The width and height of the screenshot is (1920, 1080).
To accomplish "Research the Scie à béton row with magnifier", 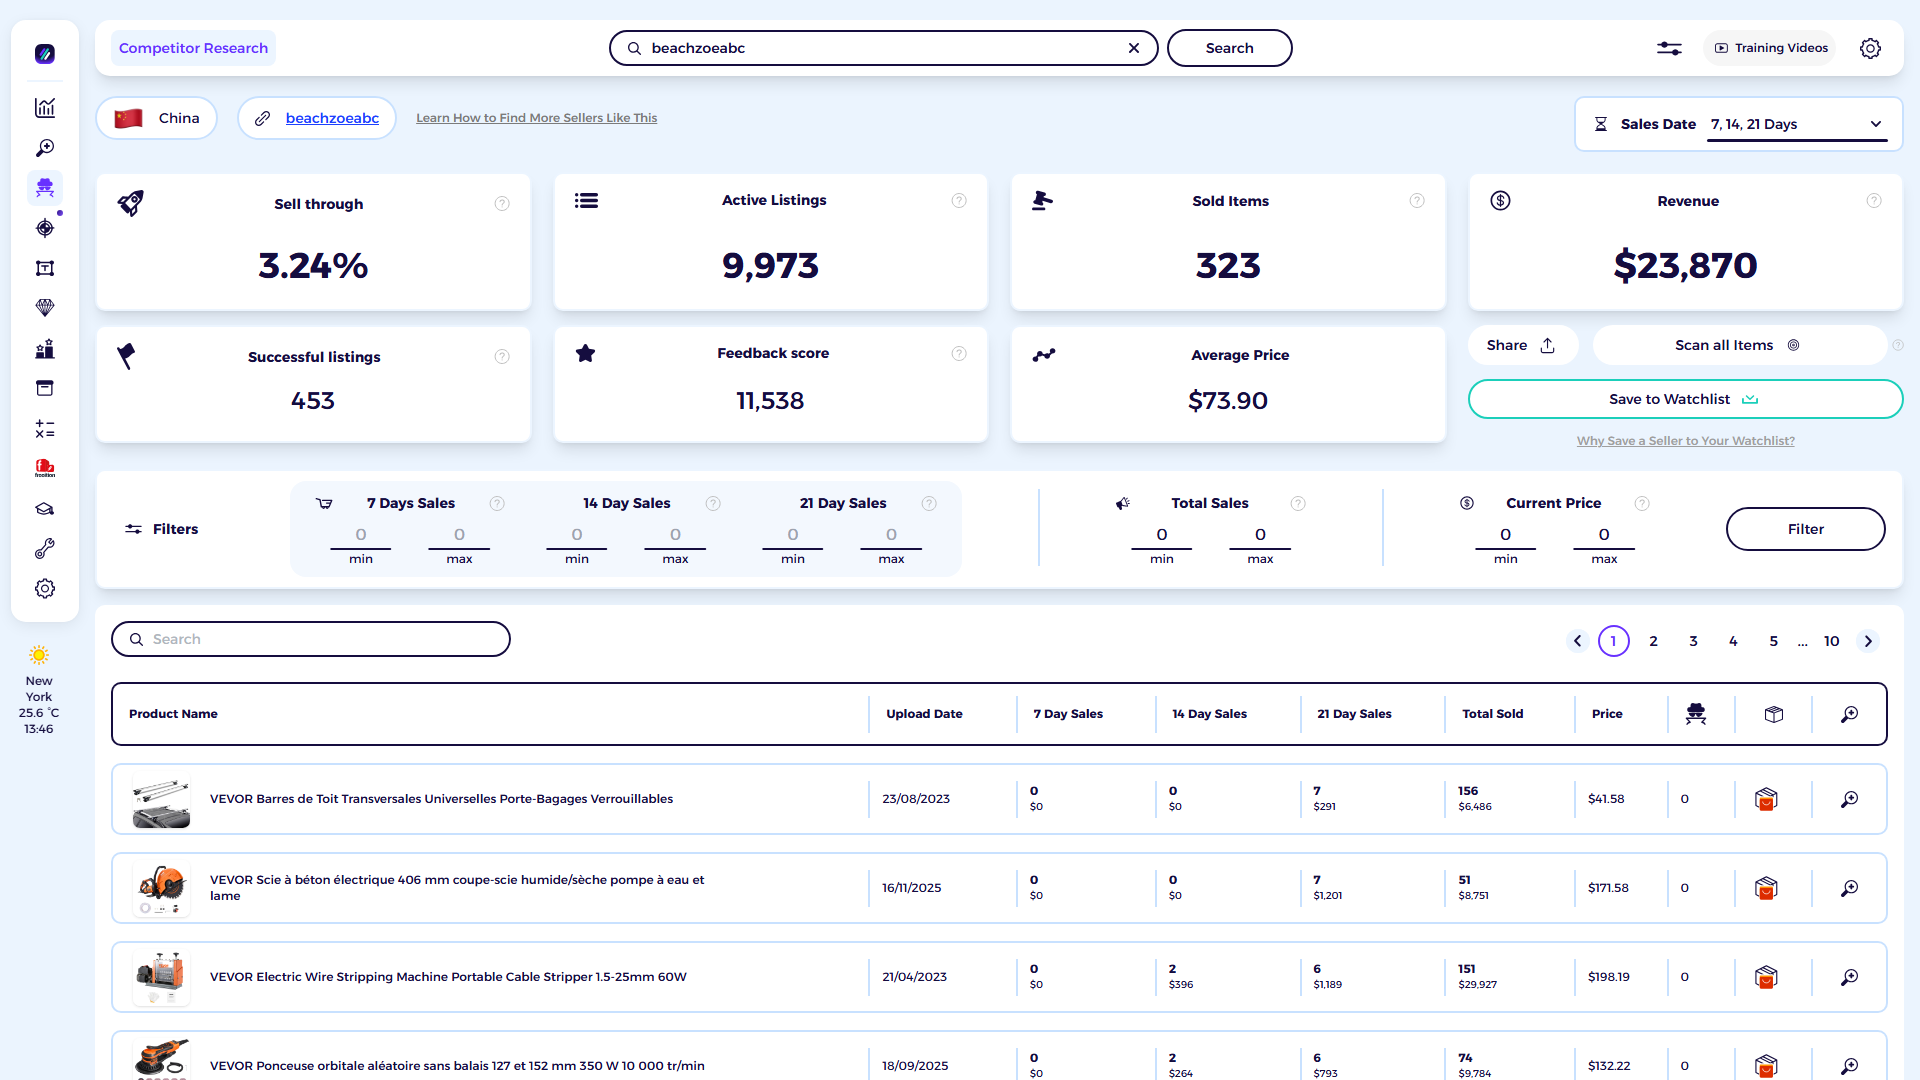I will (1850, 888).
